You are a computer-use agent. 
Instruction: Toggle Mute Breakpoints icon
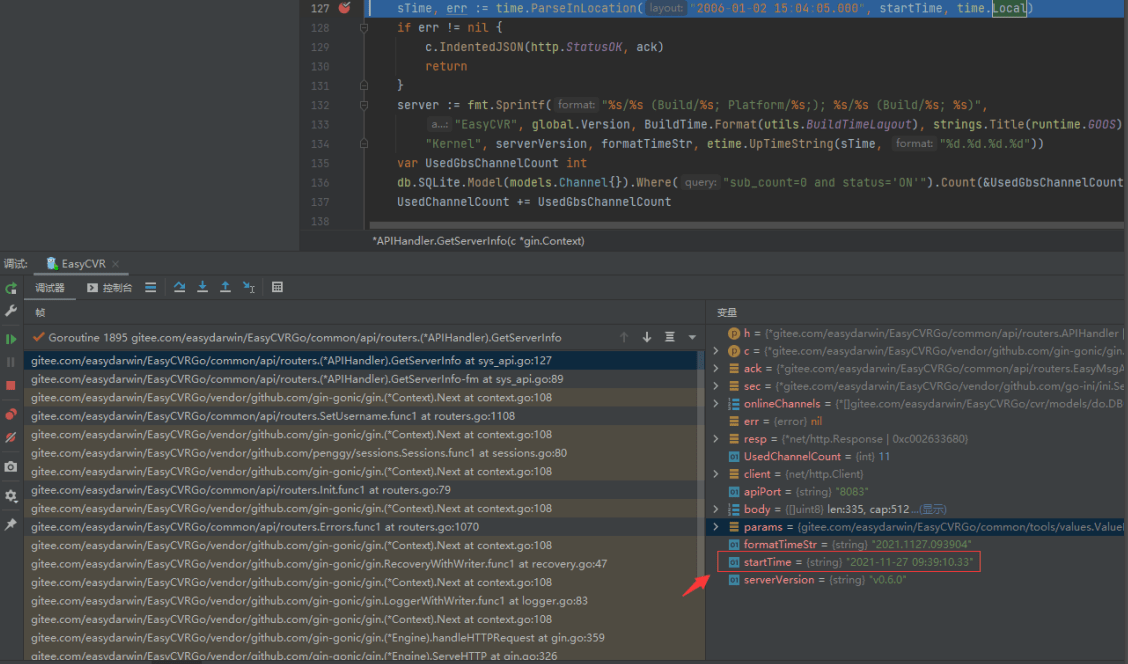click(11, 438)
